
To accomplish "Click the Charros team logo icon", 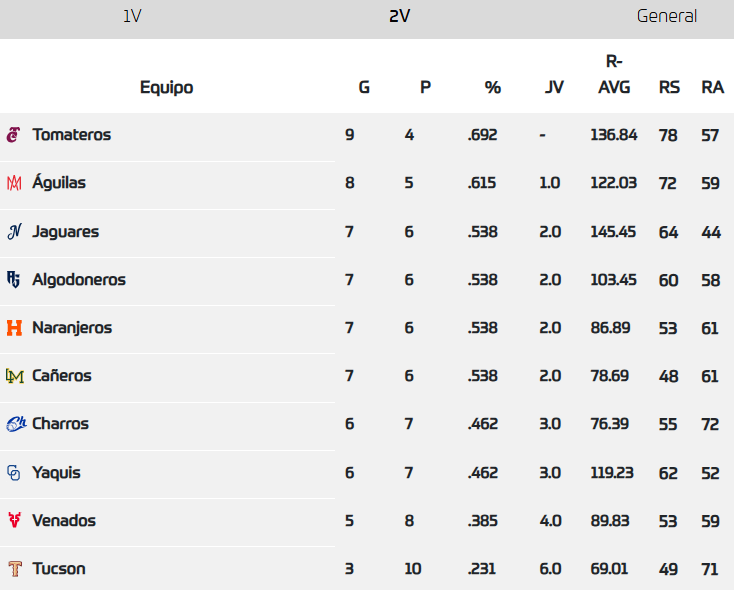I will point(15,424).
